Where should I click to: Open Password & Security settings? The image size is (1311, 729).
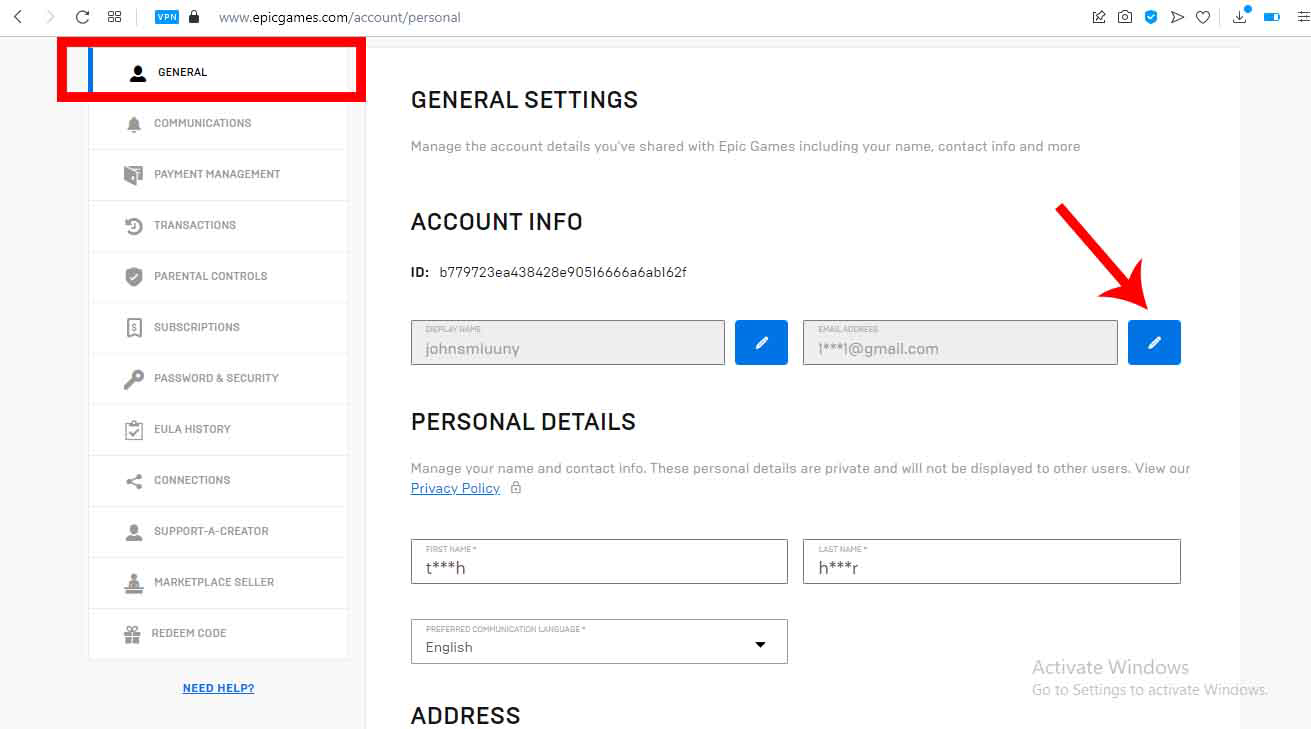click(x=218, y=378)
